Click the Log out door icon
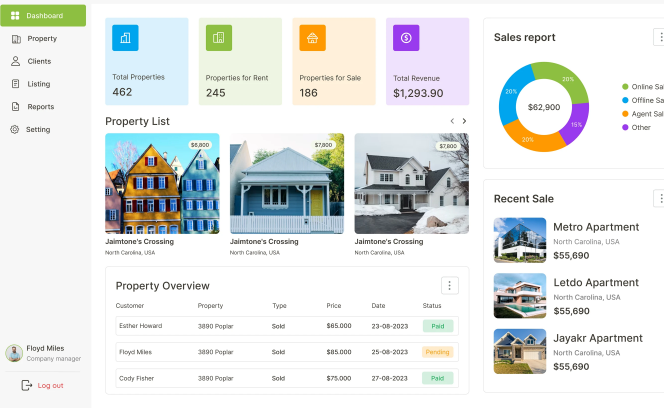Image resolution: width=664 pixels, height=415 pixels. coord(27,385)
